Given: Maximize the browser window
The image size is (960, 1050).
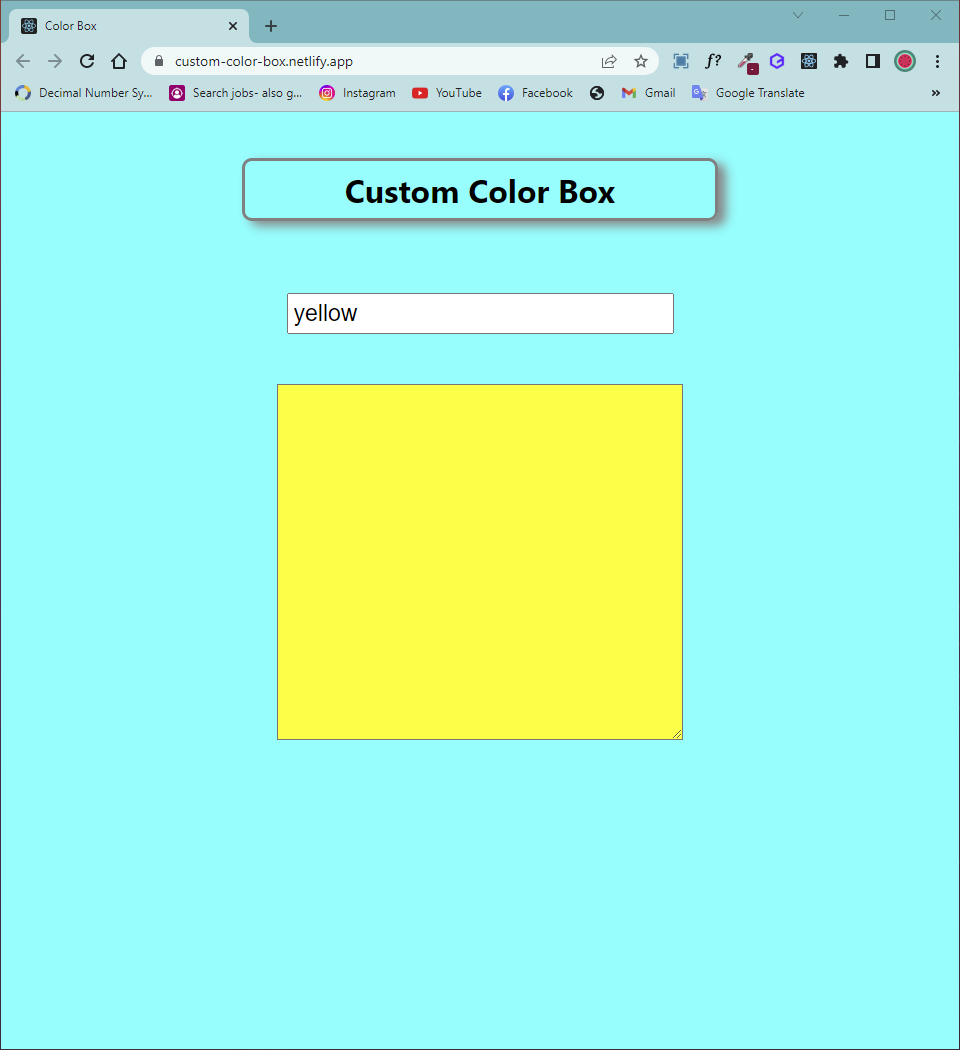Looking at the screenshot, I should [890, 15].
